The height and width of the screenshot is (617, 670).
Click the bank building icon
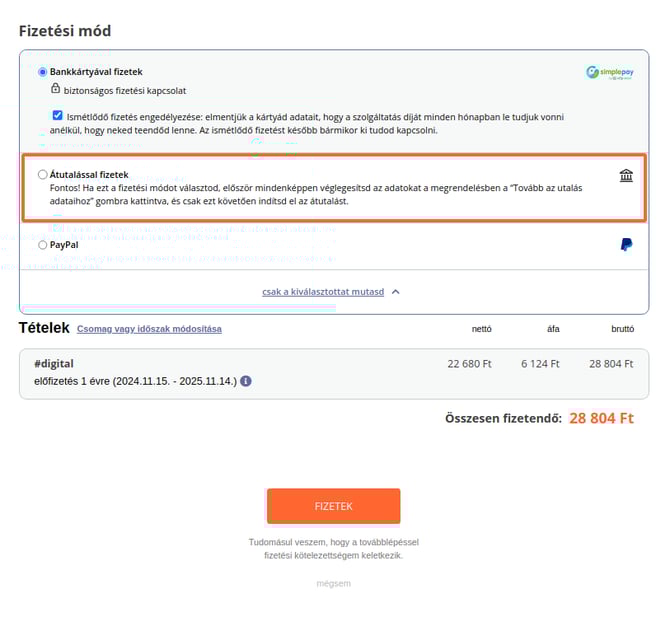[x=626, y=176]
